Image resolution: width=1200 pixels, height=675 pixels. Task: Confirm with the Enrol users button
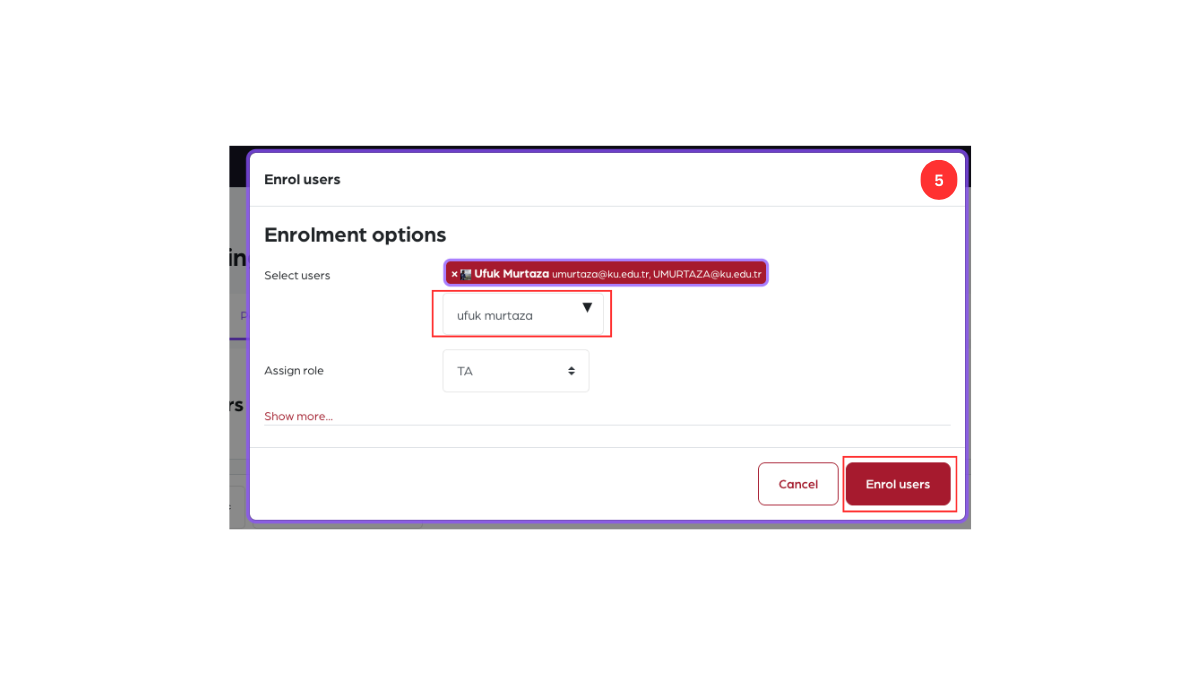898,484
